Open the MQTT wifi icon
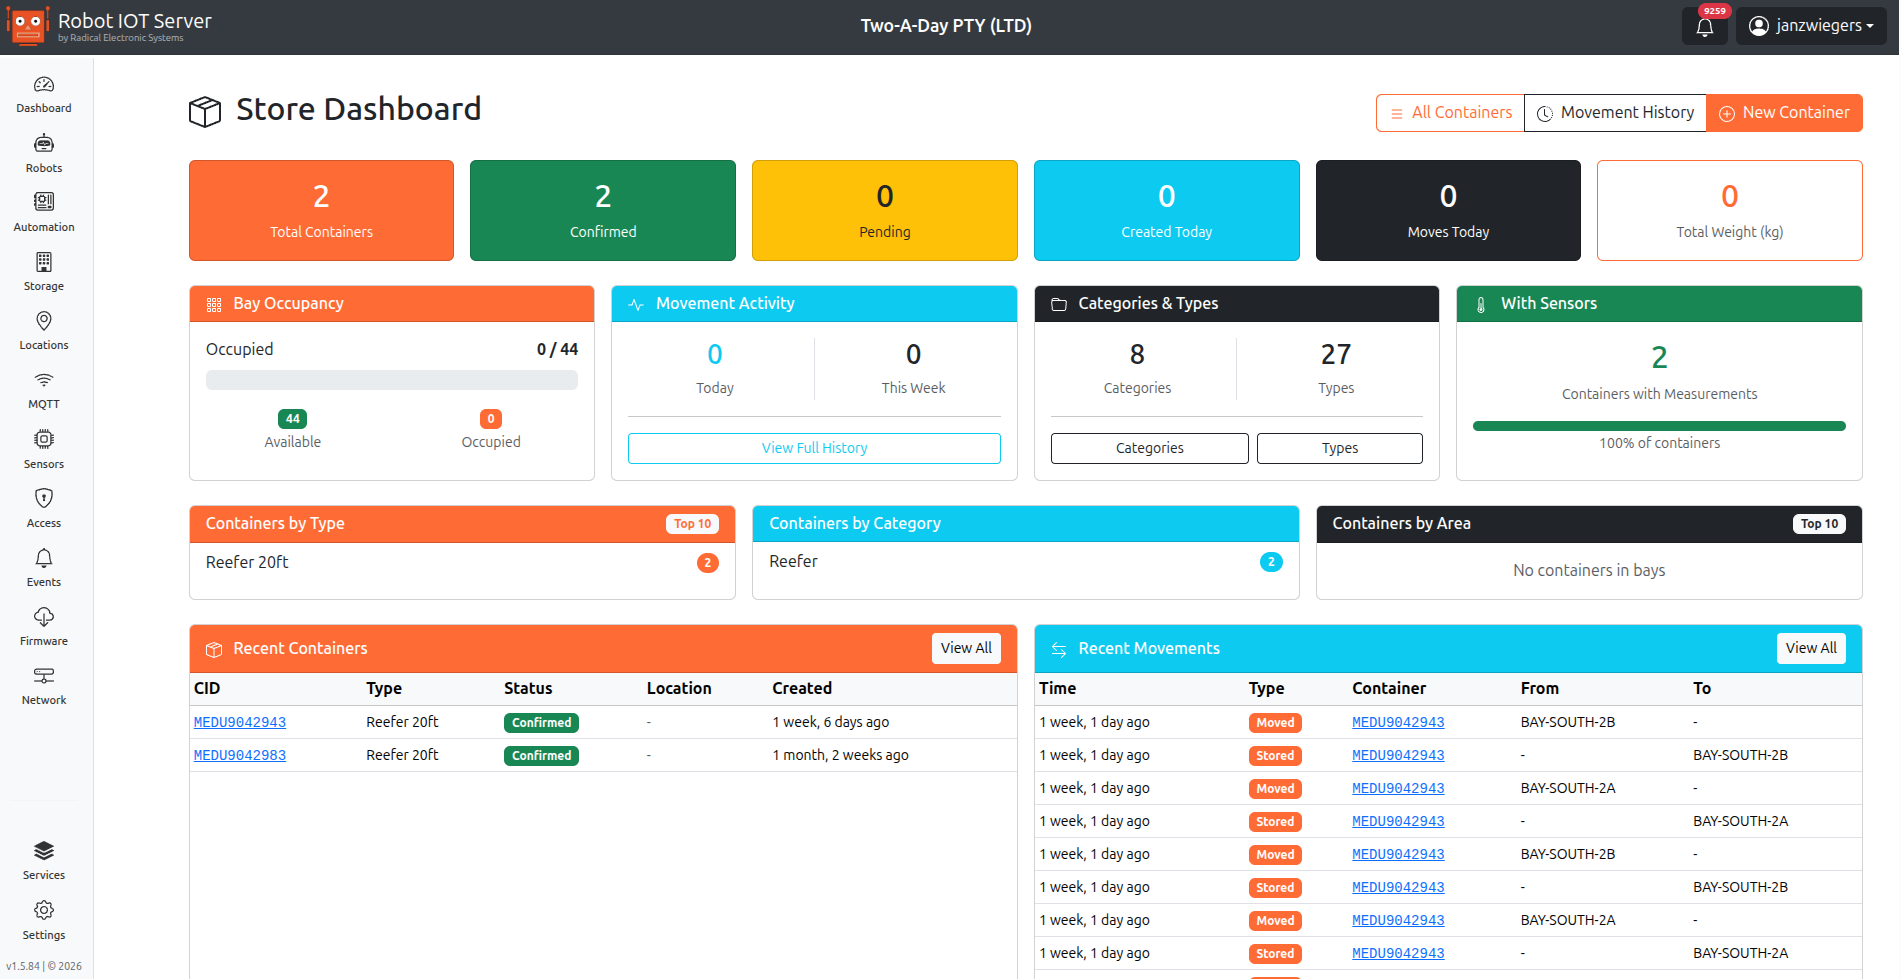 point(44,380)
